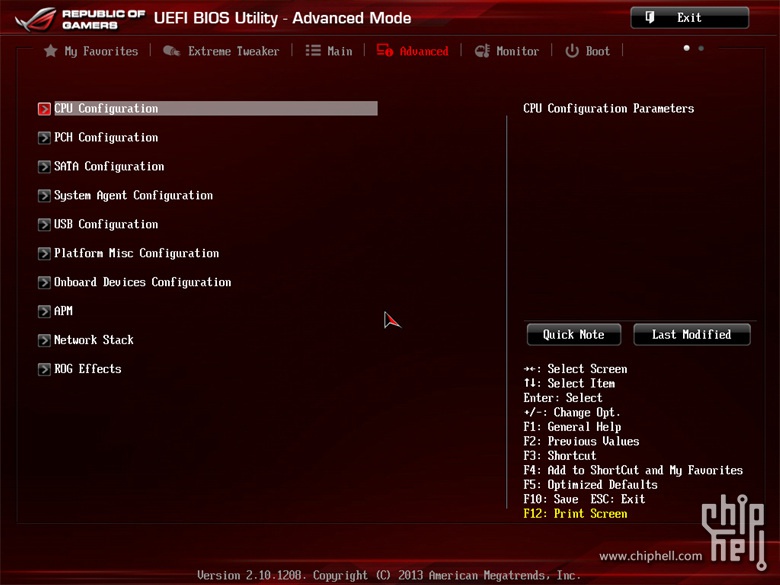
Task: Open the My Favorites tab
Action: (101, 51)
